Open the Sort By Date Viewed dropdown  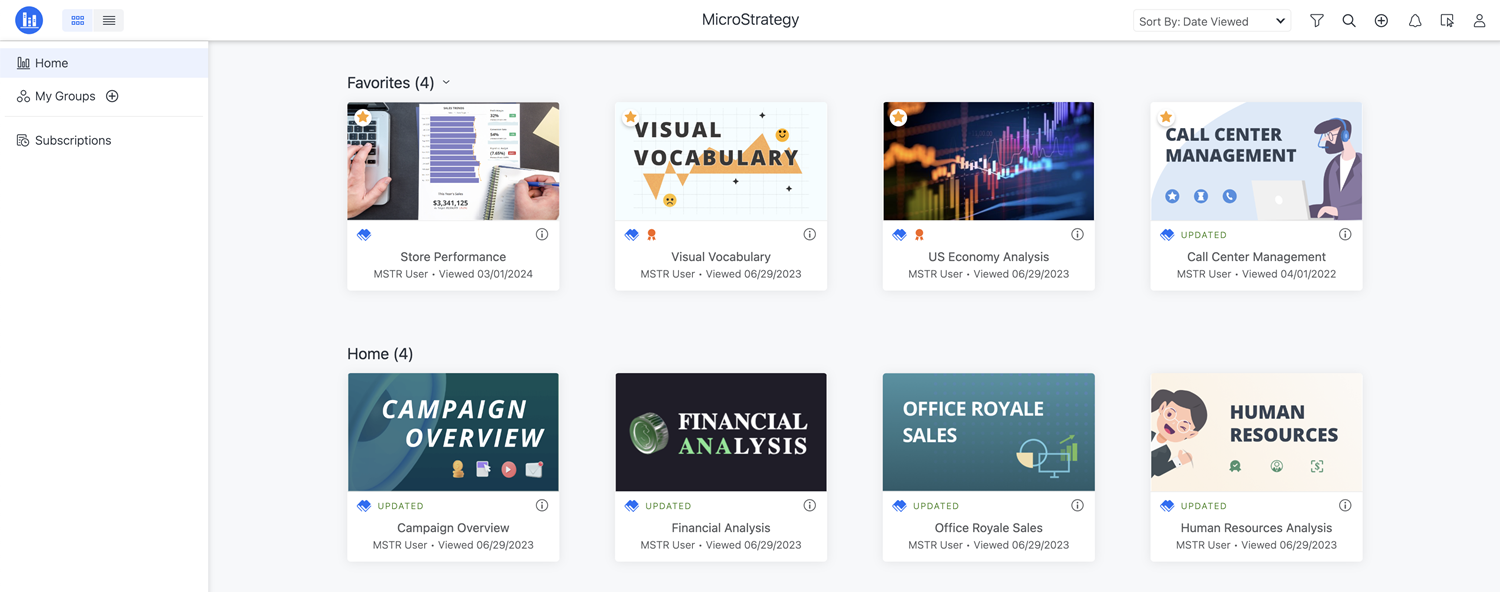coord(1211,21)
